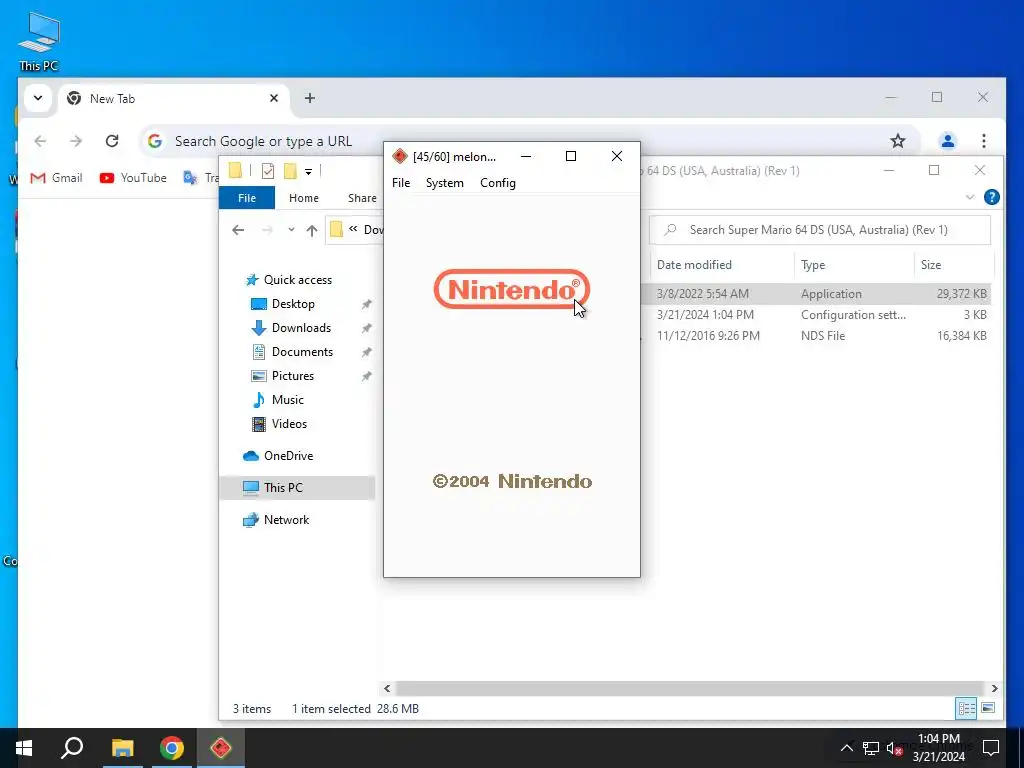Open the Windows Start menu
The width and height of the screenshot is (1024, 768).
click(x=24, y=748)
